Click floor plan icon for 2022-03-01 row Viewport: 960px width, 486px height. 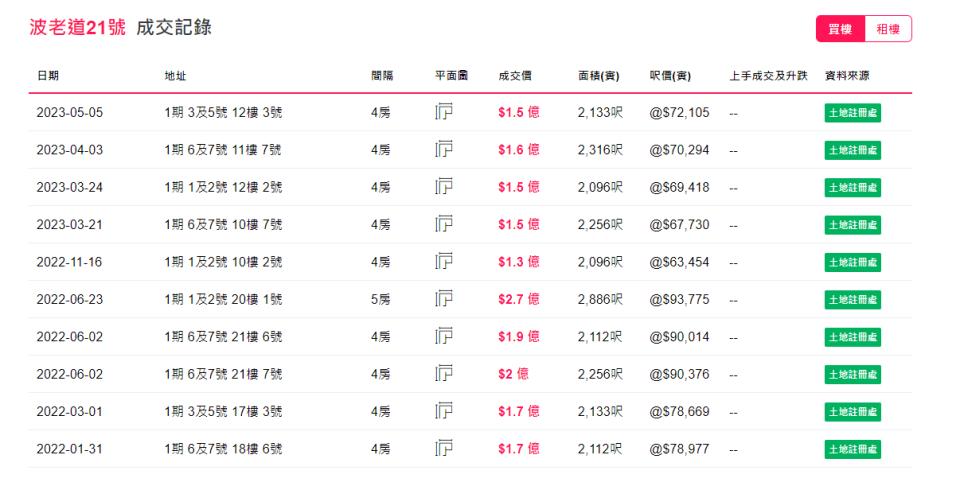tap(444, 411)
